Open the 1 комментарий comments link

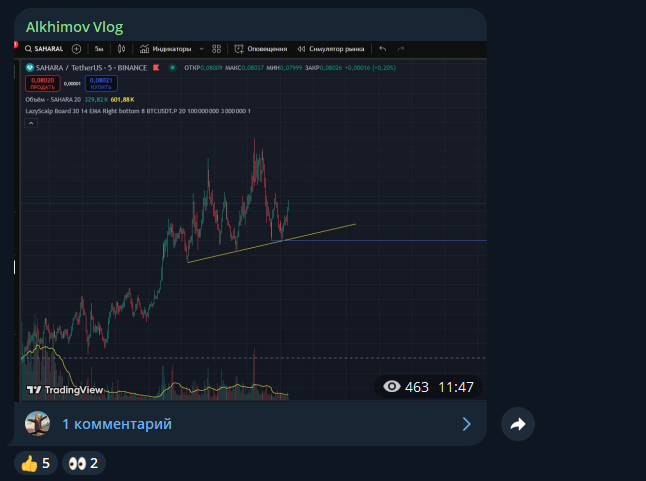(117, 424)
